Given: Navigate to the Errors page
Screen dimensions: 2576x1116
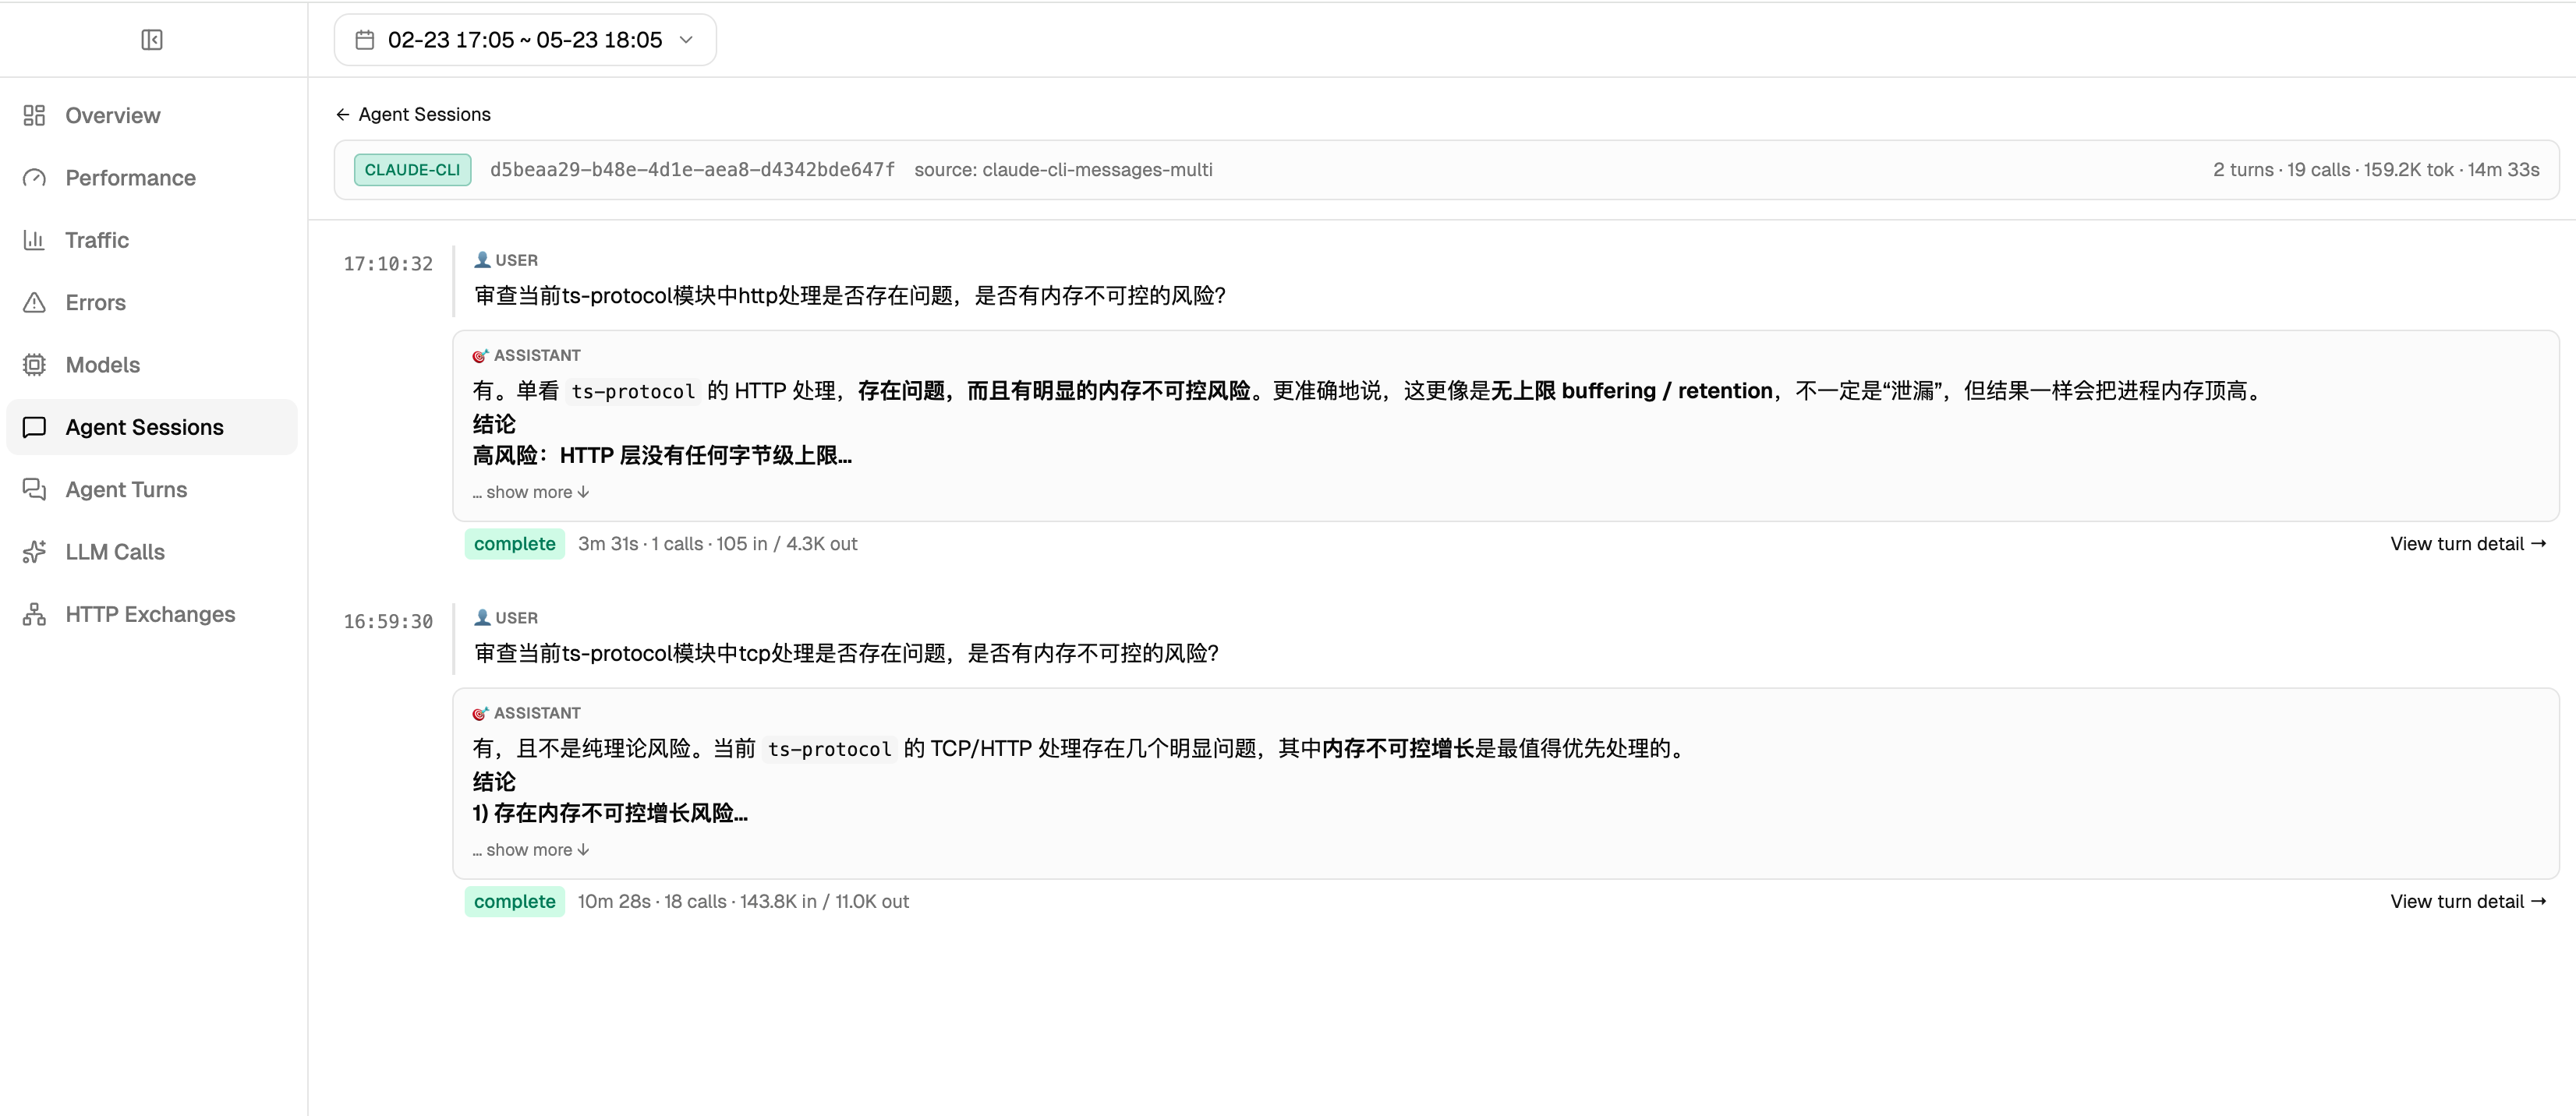Looking at the screenshot, I should pyautogui.click(x=152, y=302).
